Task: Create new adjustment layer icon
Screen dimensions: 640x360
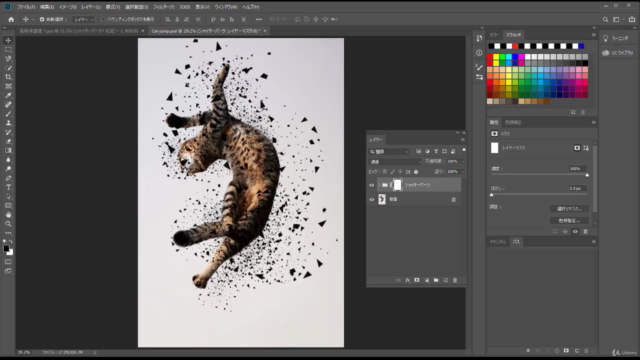Action: point(427,280)
